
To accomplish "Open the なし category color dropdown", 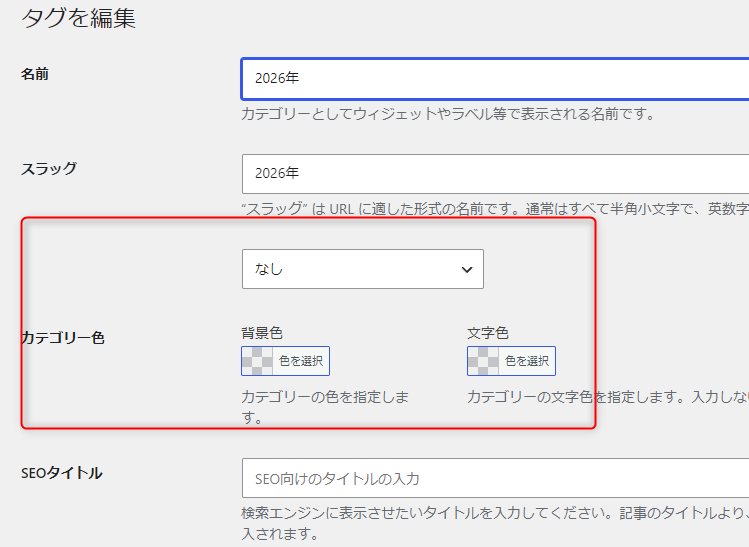I will (362, 269).
